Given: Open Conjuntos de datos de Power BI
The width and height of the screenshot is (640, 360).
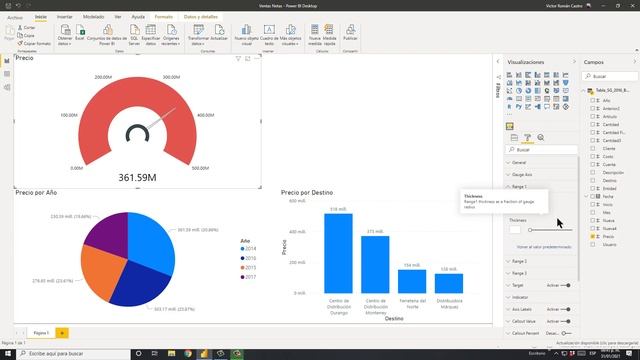Looking at the screenshot, I should click(107, 35).
